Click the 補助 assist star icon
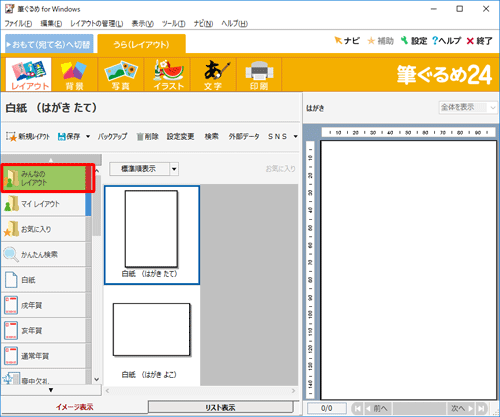 (380, 41)
